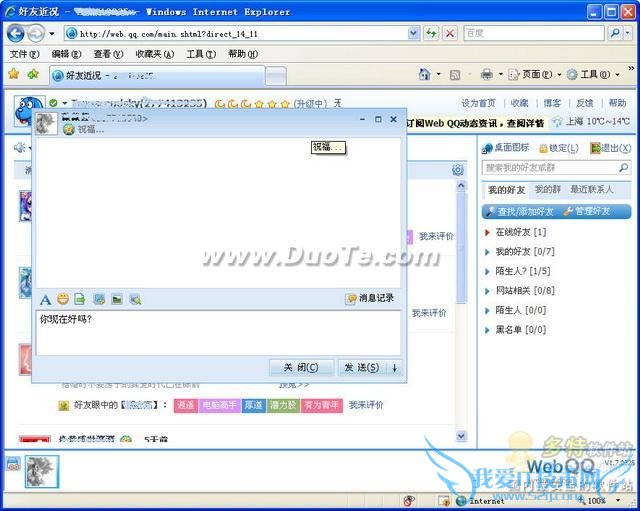Open the emoticon smiley picker in chat
Screen dimensions: 640x511
(63, 299)
